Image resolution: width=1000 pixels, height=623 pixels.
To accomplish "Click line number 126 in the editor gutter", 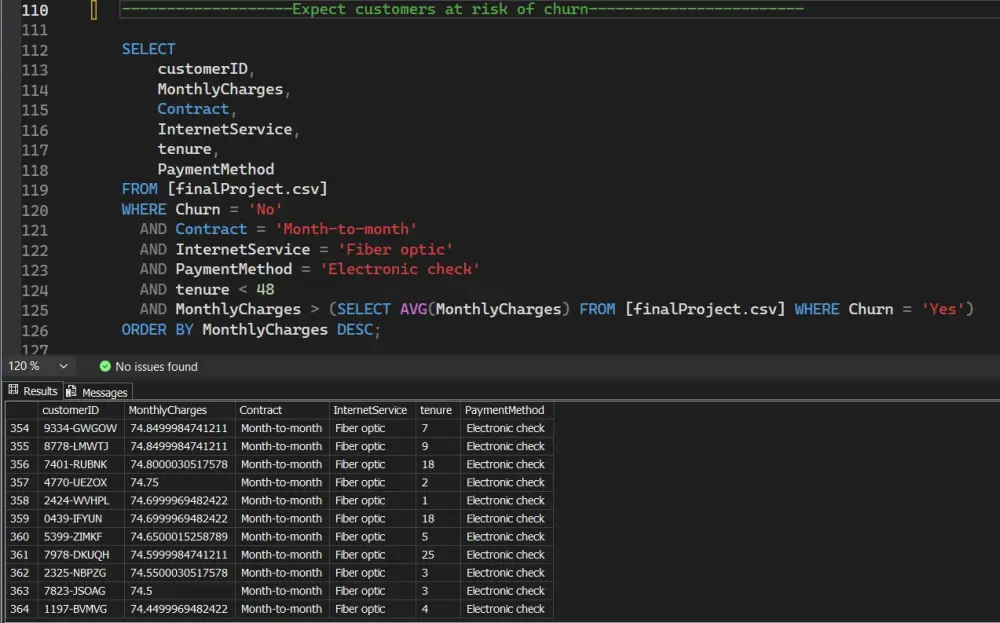I will [34, 330].
